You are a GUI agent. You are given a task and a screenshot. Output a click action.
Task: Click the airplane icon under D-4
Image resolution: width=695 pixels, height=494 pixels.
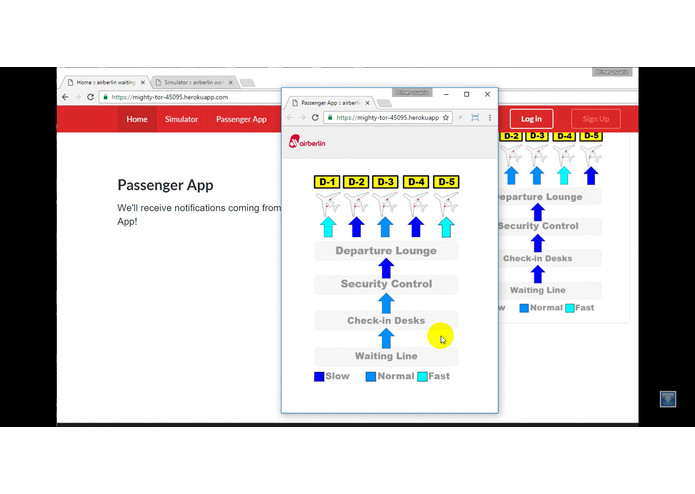416,203
